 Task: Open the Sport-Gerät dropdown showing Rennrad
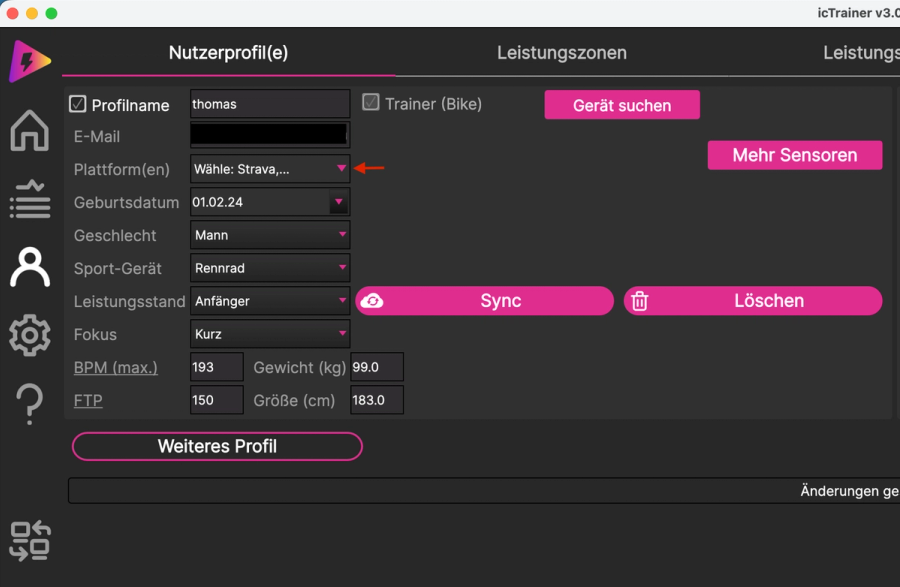(270, 268)
